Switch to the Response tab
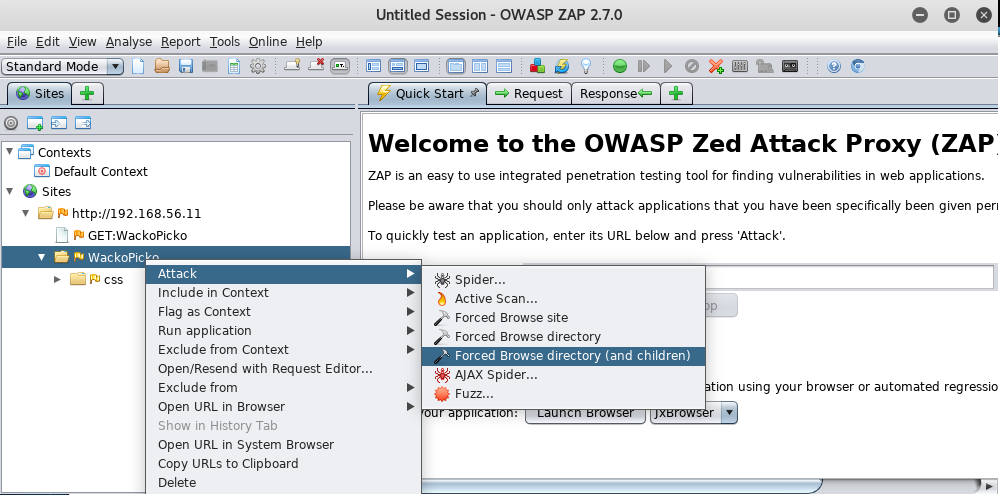Screen dimensions: 1000x495 615,94
